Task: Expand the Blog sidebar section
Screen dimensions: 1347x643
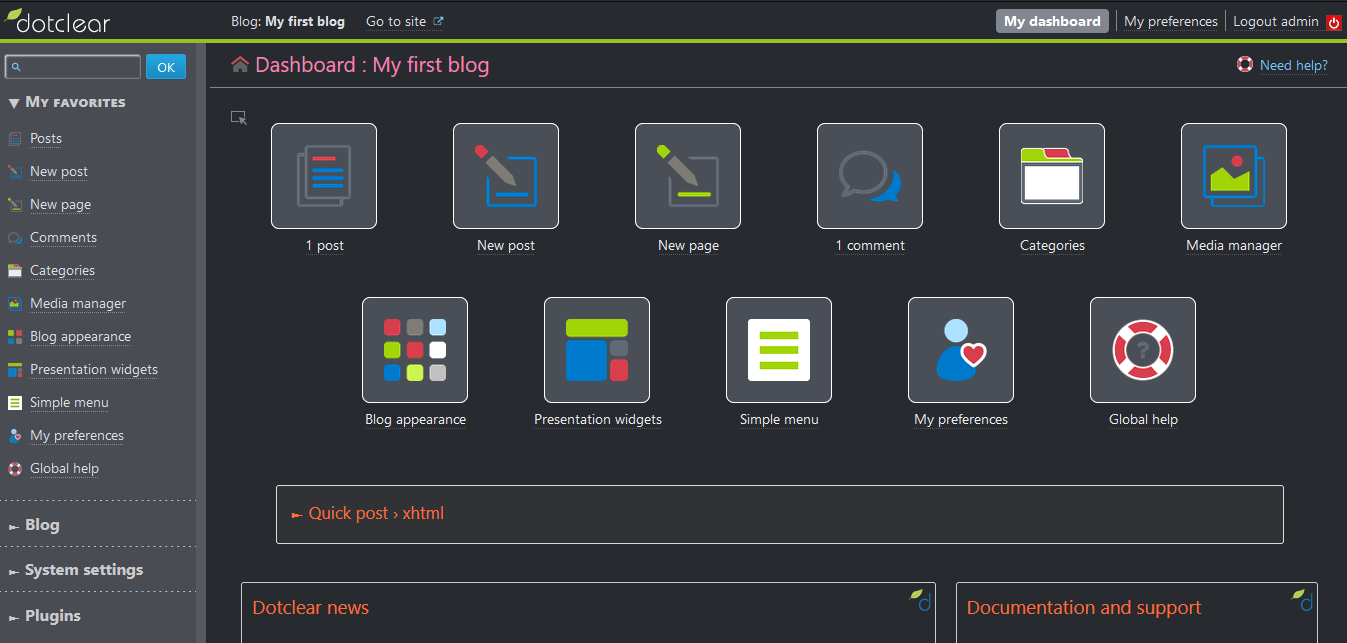Action: tap(42, 525)
